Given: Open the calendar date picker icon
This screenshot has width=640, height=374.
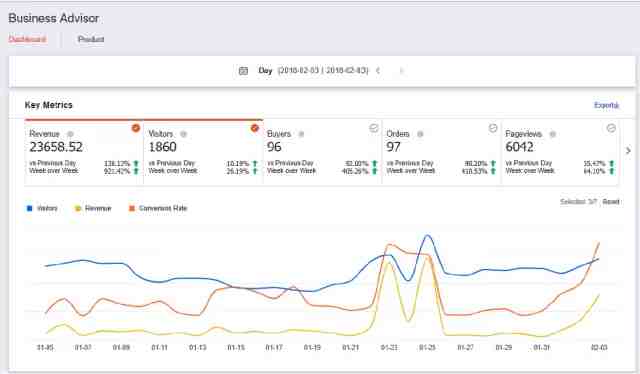Looking at the screenshot, I should (243, 71).
